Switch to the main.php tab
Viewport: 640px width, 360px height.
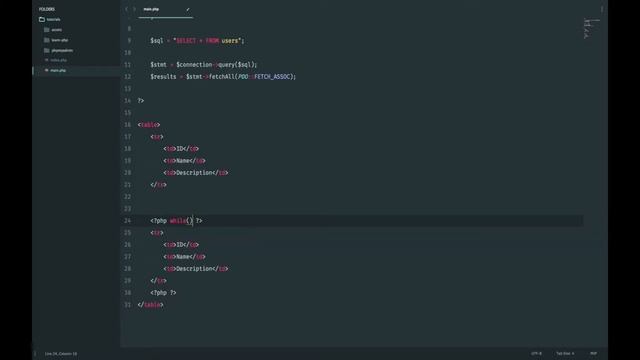(x=165, y=9)
